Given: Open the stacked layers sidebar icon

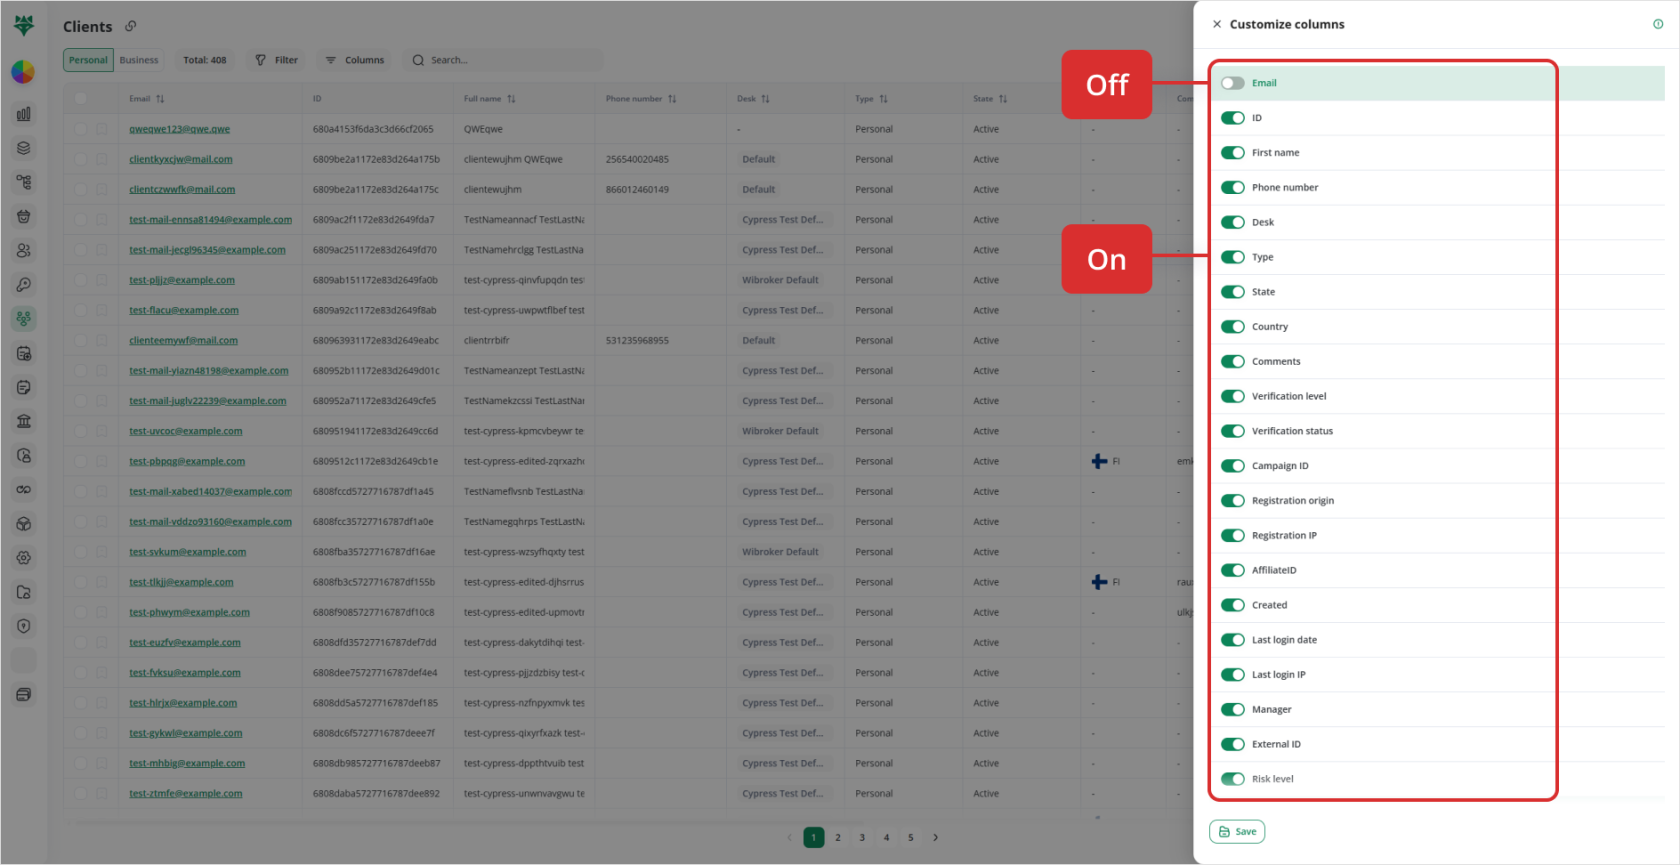Looking at the screenshot, I should (x=24, y=148).
